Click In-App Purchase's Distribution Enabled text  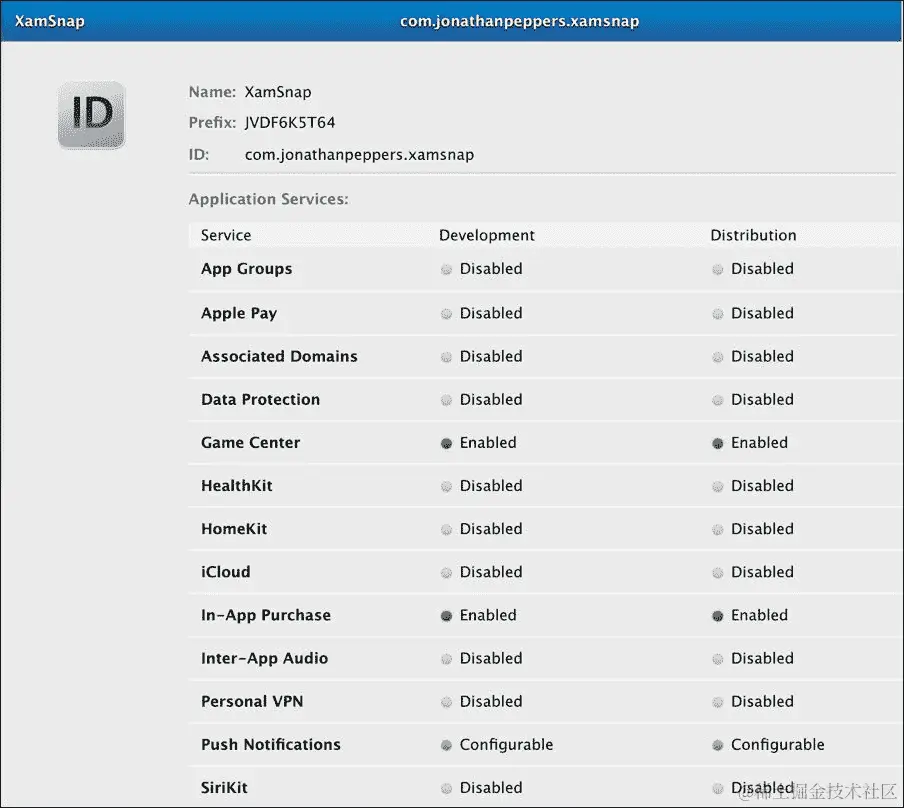(759, 615)
